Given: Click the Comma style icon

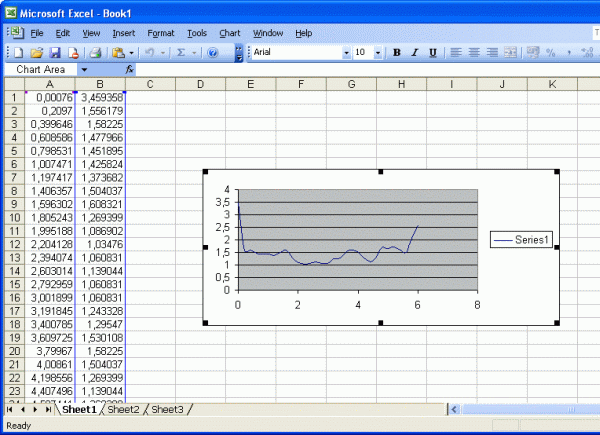Looking at the screenshot, I should (569, 52).
